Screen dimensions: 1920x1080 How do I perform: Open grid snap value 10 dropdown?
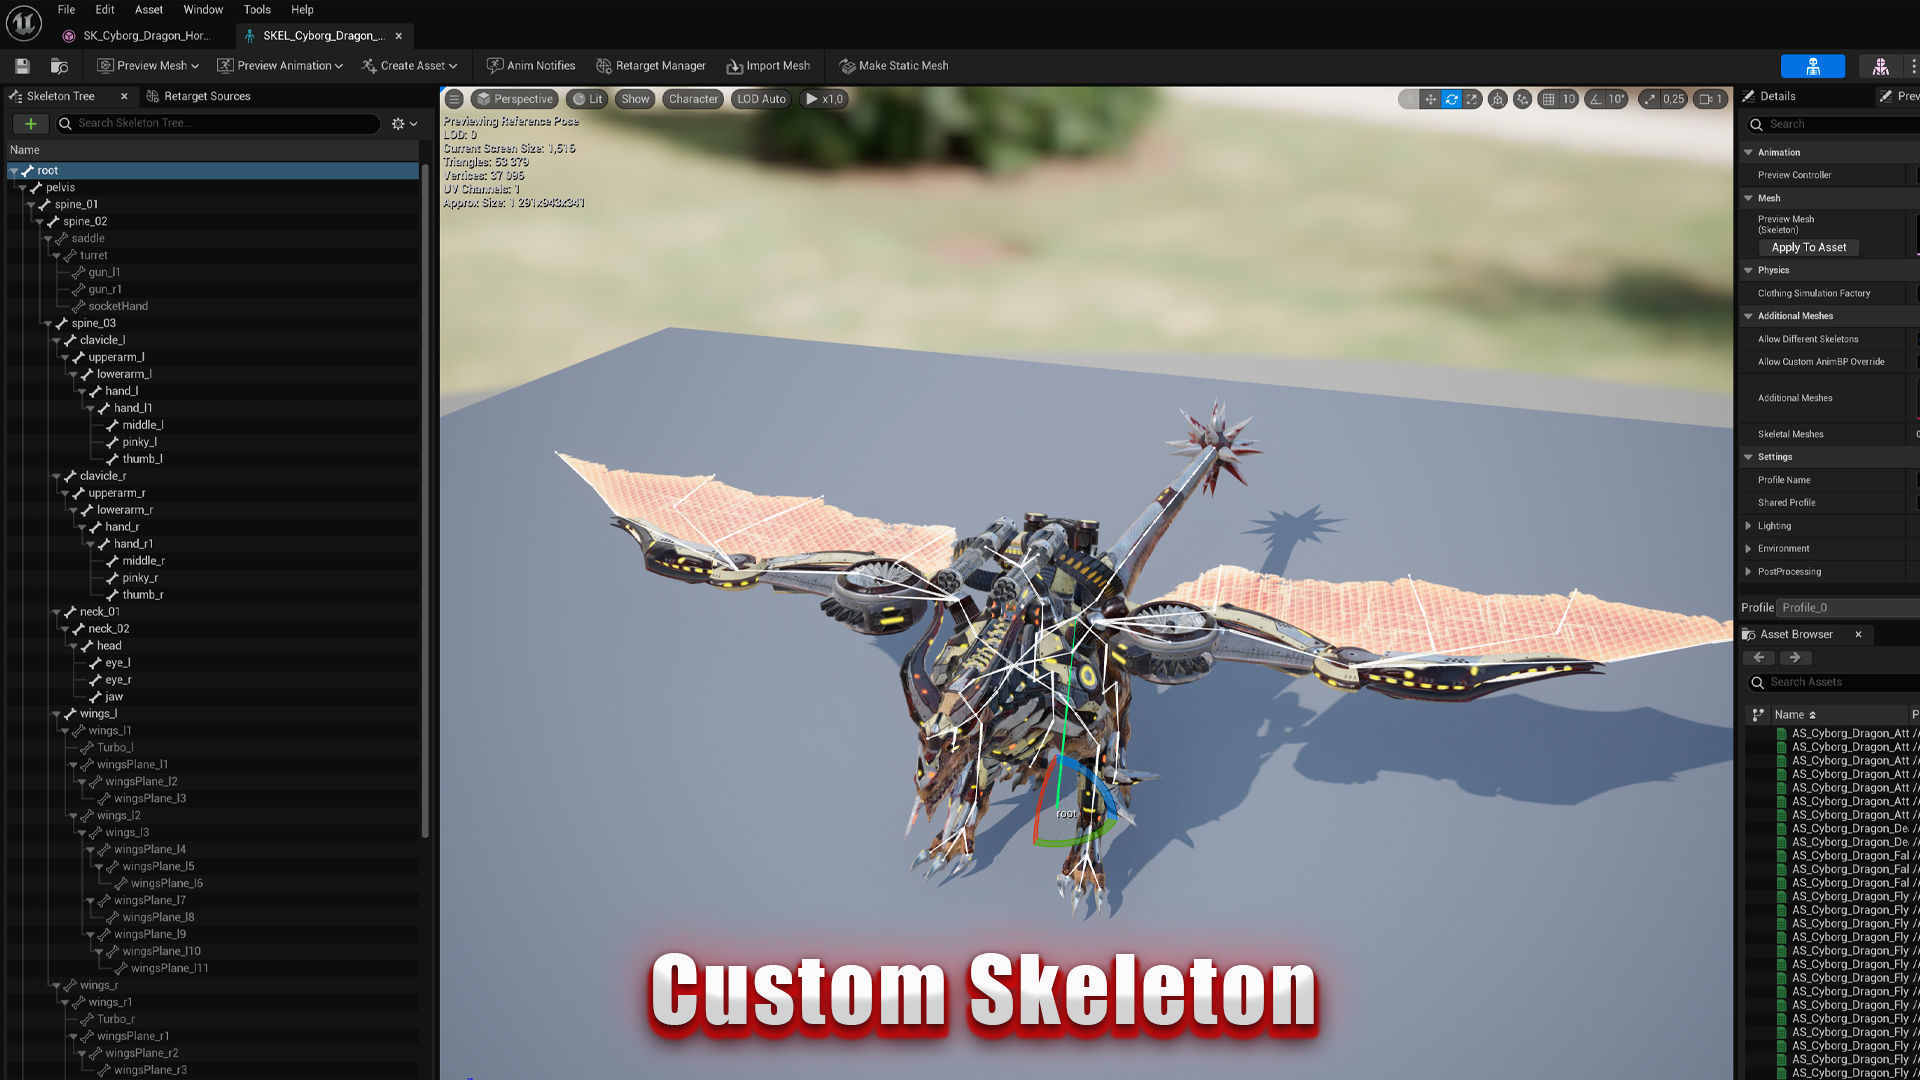1569,99
